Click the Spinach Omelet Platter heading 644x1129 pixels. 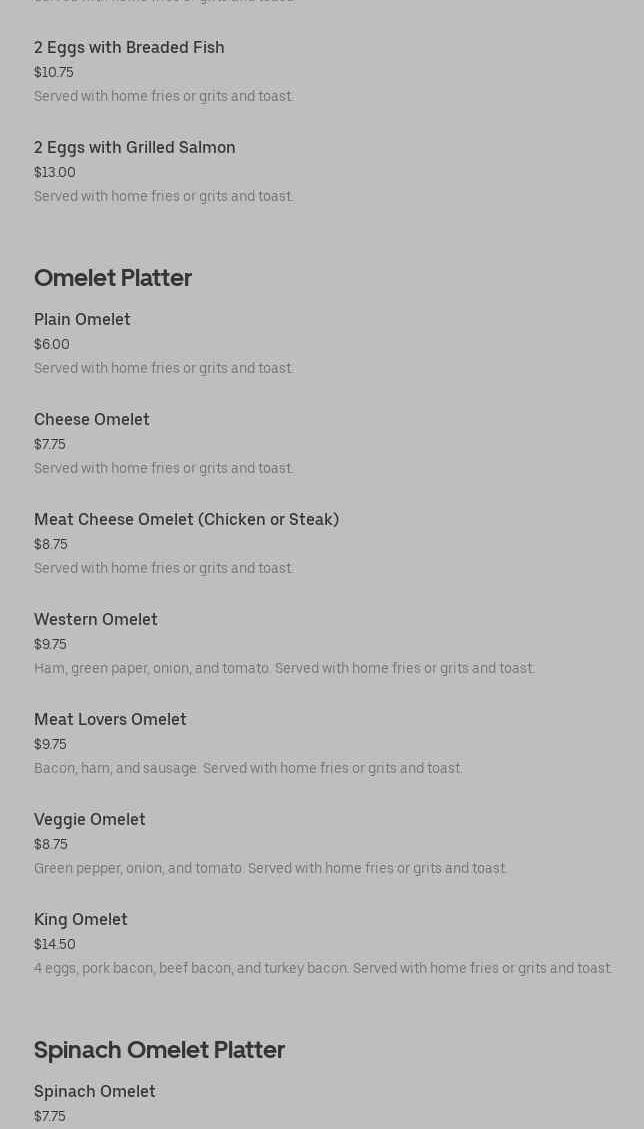coord(159,1051)
